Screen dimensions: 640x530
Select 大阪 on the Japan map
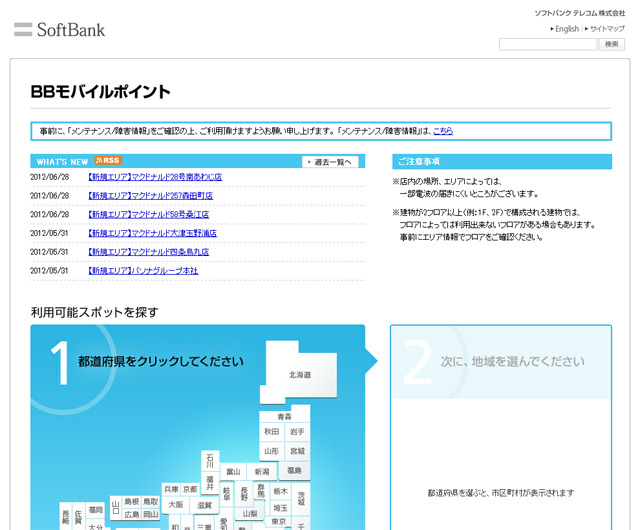click(x=176, y=504)
